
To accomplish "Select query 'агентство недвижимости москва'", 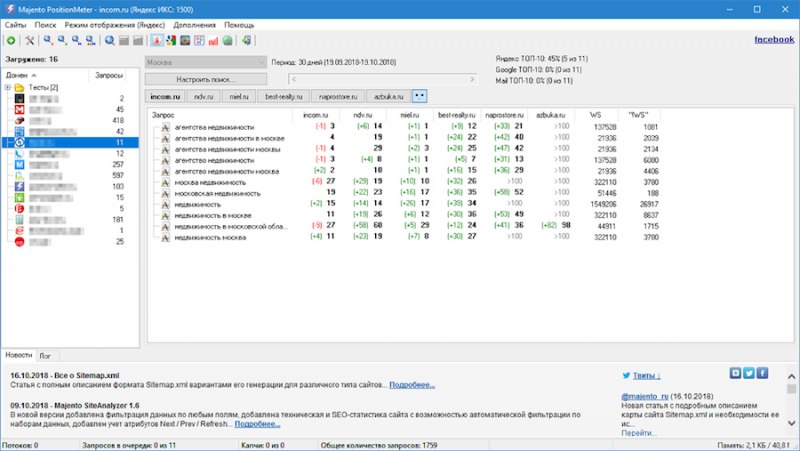I will point(227,171).
